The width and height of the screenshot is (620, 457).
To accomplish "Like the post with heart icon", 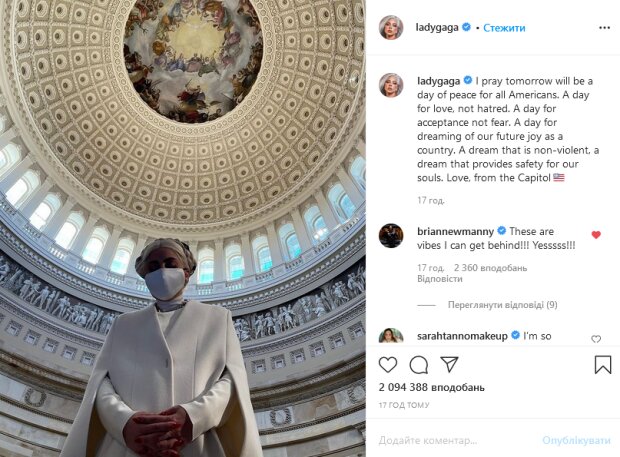I will point(388,364).
